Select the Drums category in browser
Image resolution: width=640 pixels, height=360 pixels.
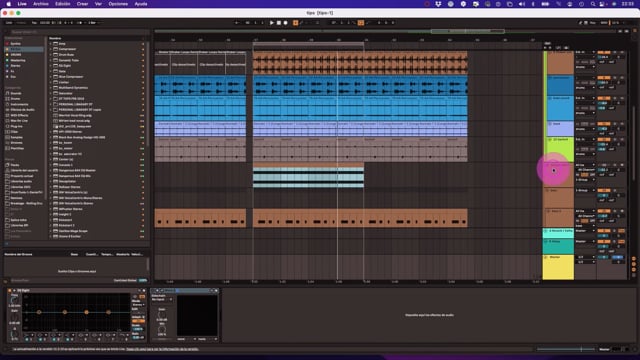click(x=16, y=99)
